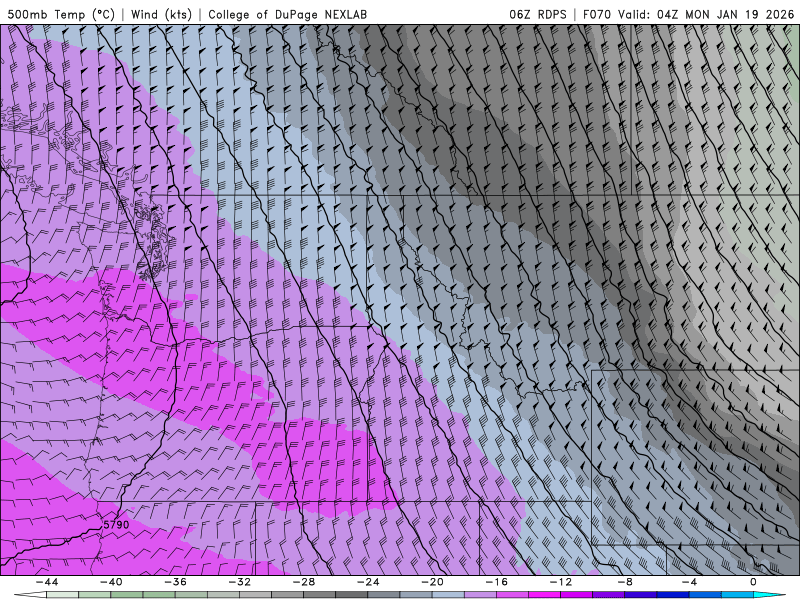Click the -40 color bar label

111,582
